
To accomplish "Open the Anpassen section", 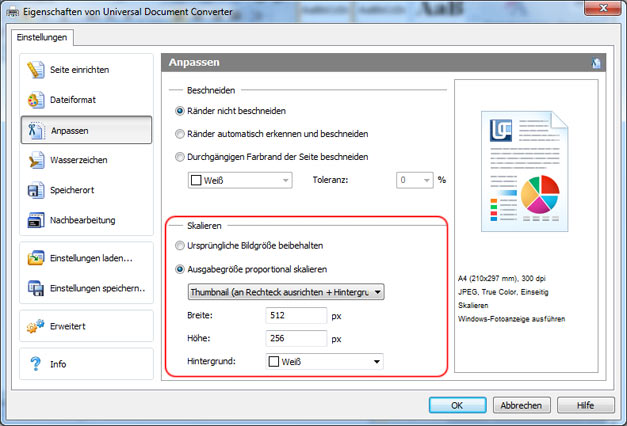I will point(86,130).
